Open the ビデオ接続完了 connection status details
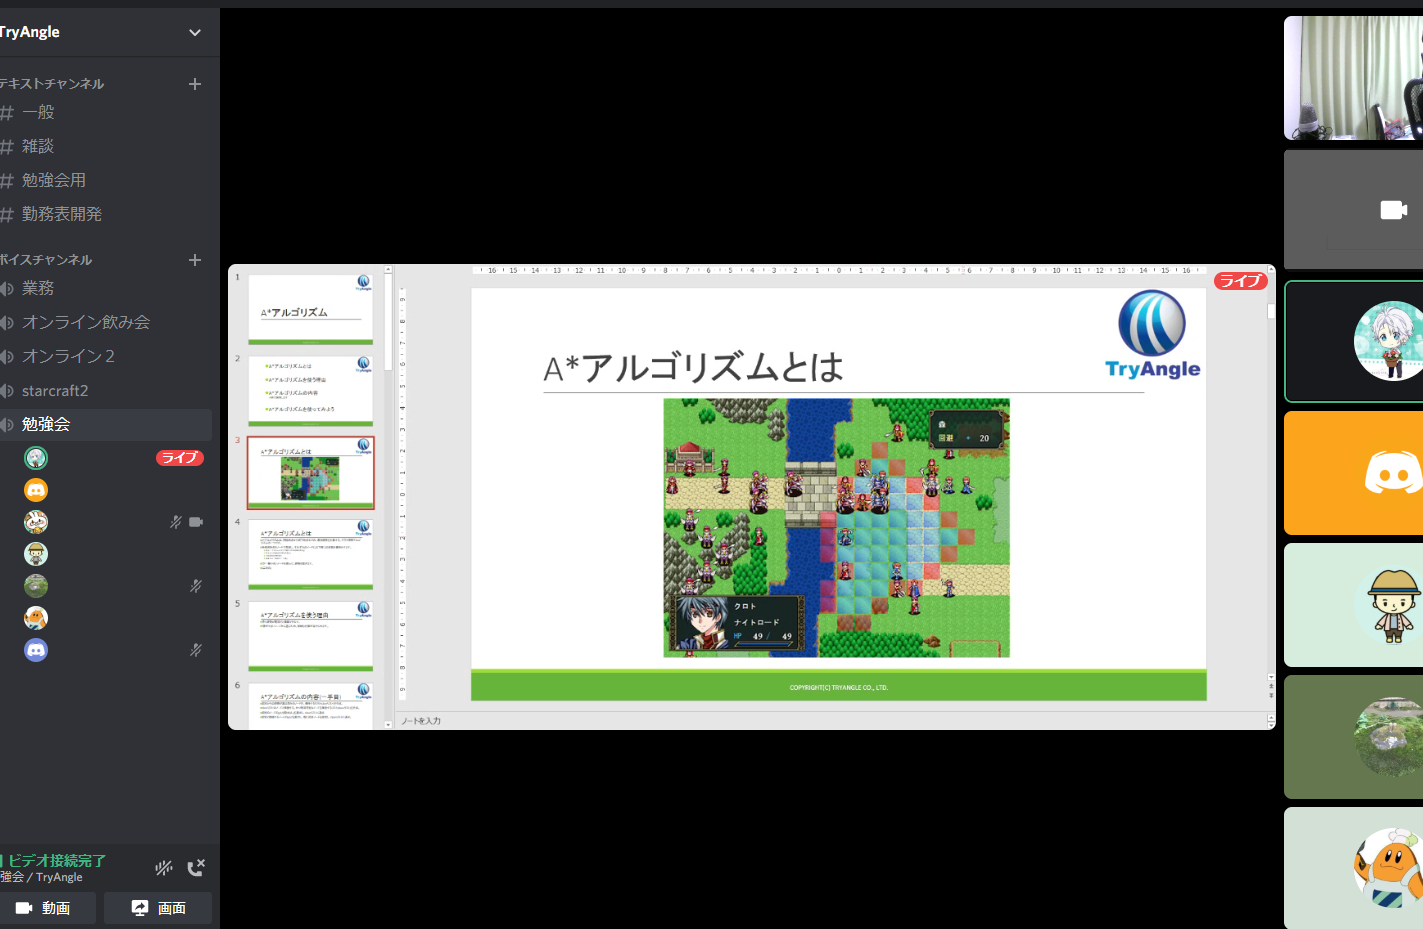1423x929 pixels. pyautogui.click(x=56, y=861)
